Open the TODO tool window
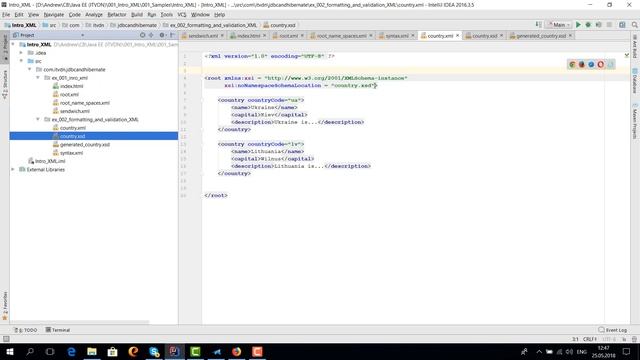Viewport: 640px width, 360px height. (26, 330)
